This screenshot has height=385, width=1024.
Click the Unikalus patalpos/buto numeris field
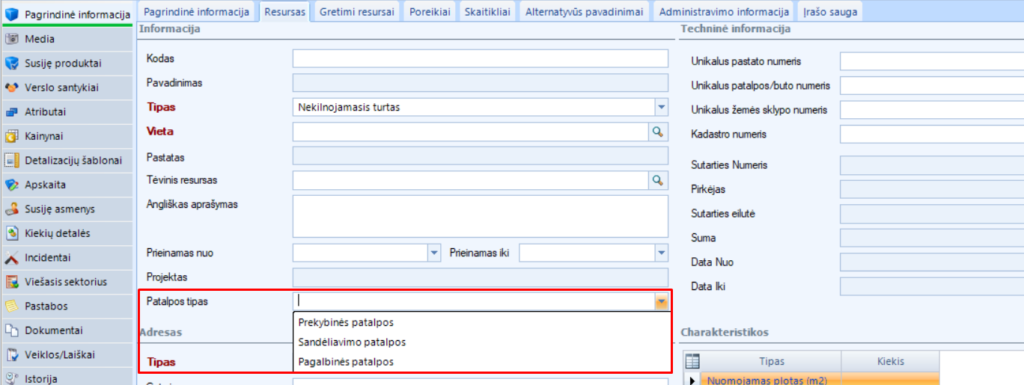click(932, 85)
